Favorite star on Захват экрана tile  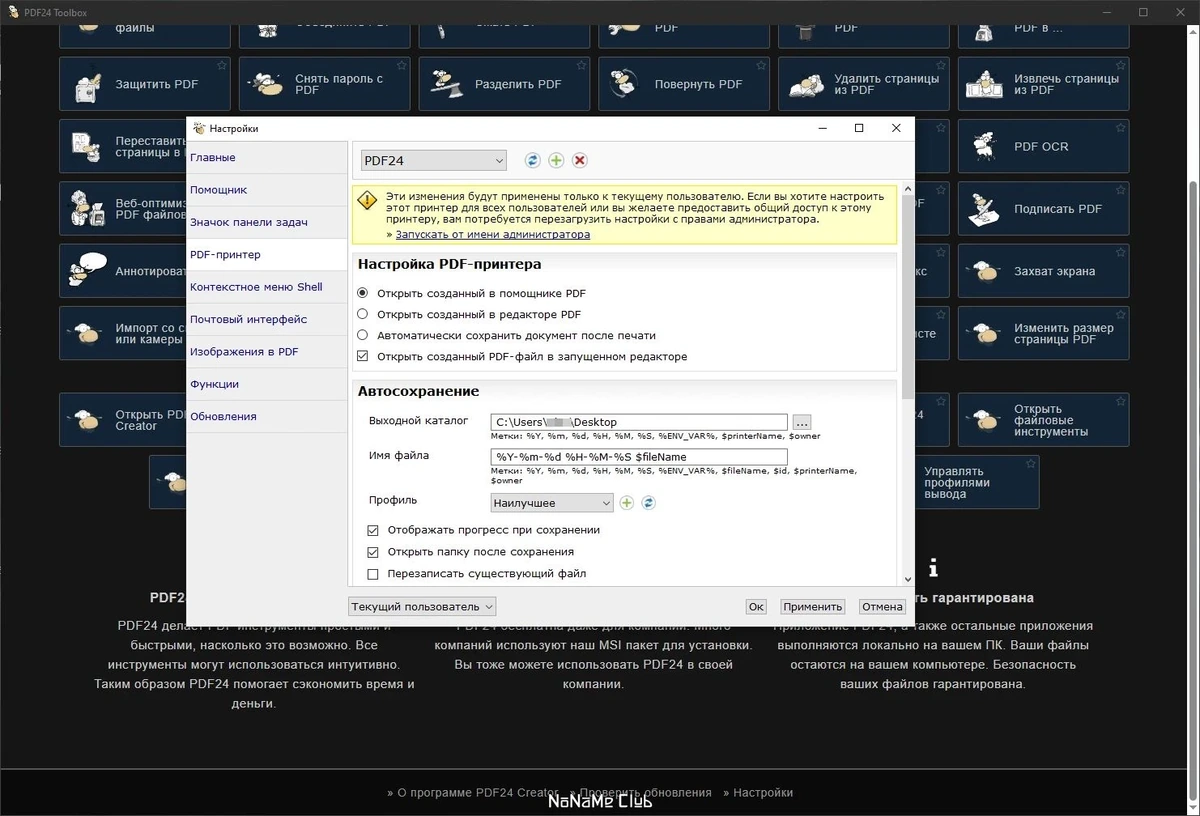(1121, 252)
